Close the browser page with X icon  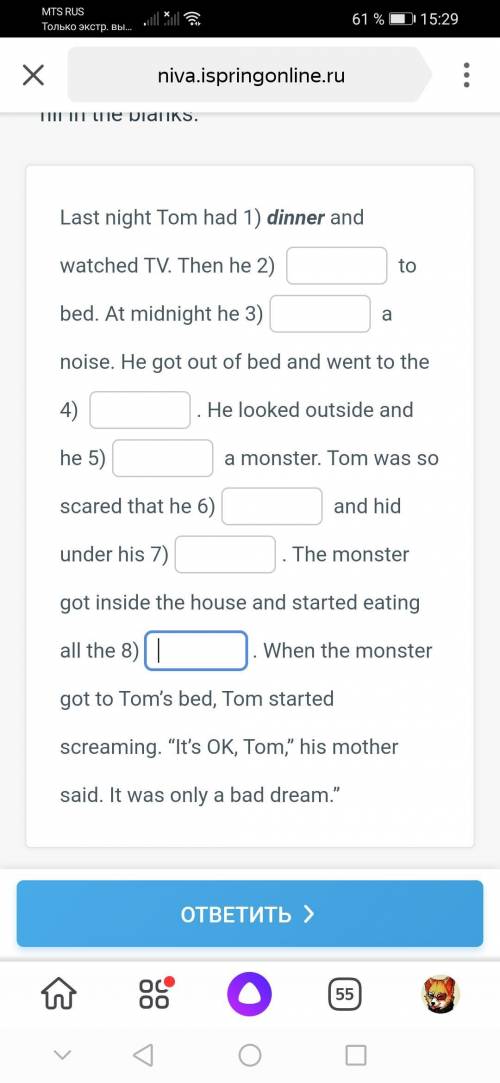(33, 75)
